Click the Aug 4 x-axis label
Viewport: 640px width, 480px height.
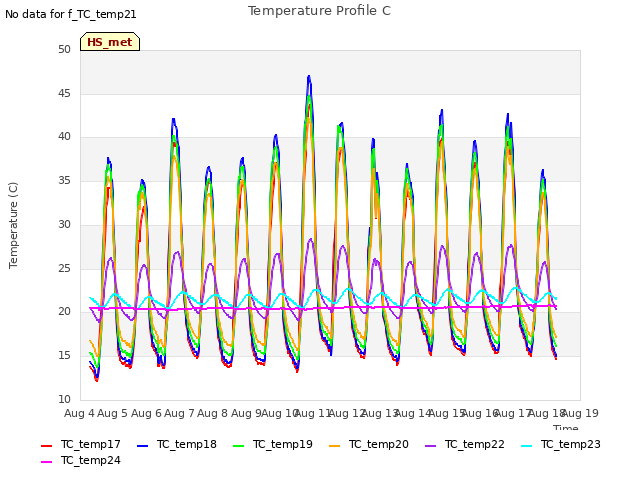pos(79,413)
